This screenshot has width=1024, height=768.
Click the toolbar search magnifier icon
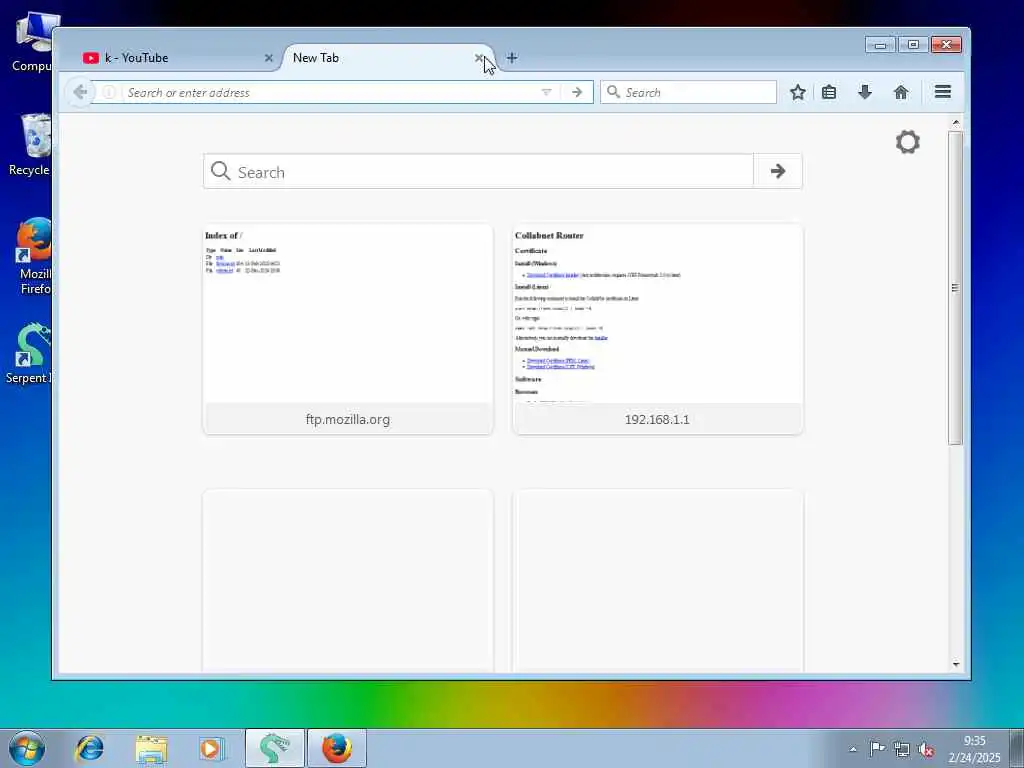[613, 92]
